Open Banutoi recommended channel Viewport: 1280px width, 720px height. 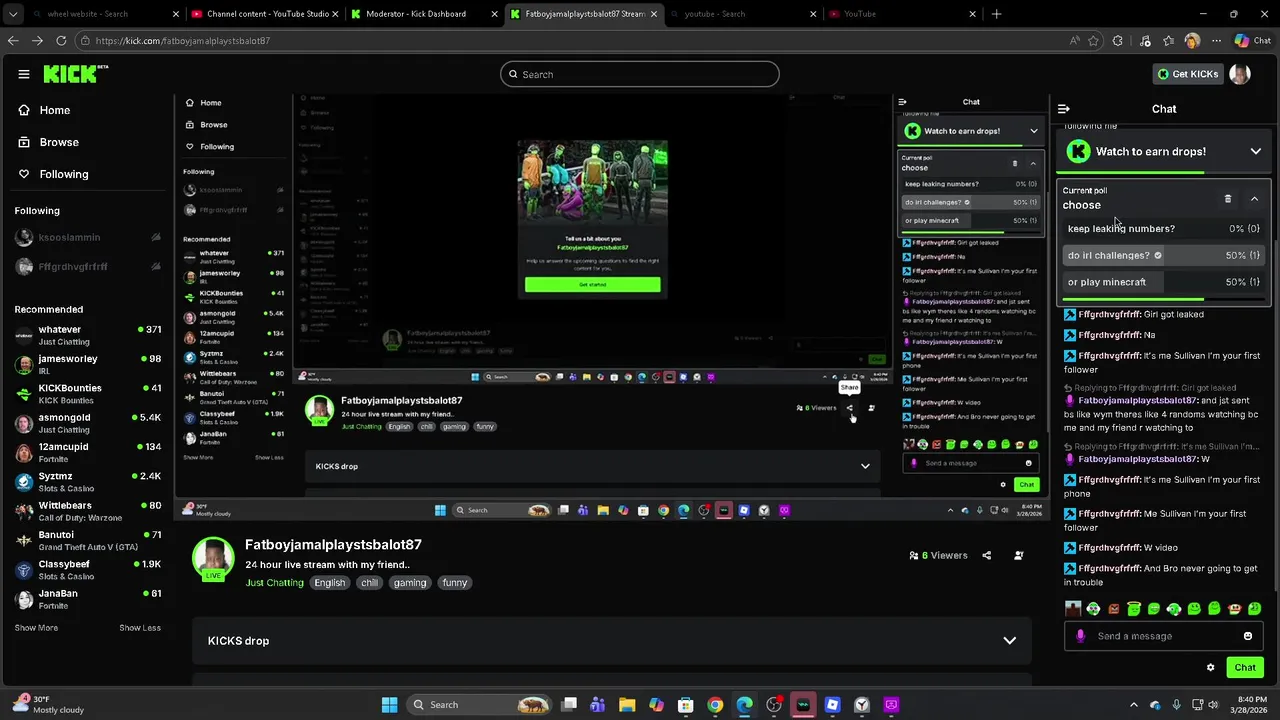click(88, 540)
